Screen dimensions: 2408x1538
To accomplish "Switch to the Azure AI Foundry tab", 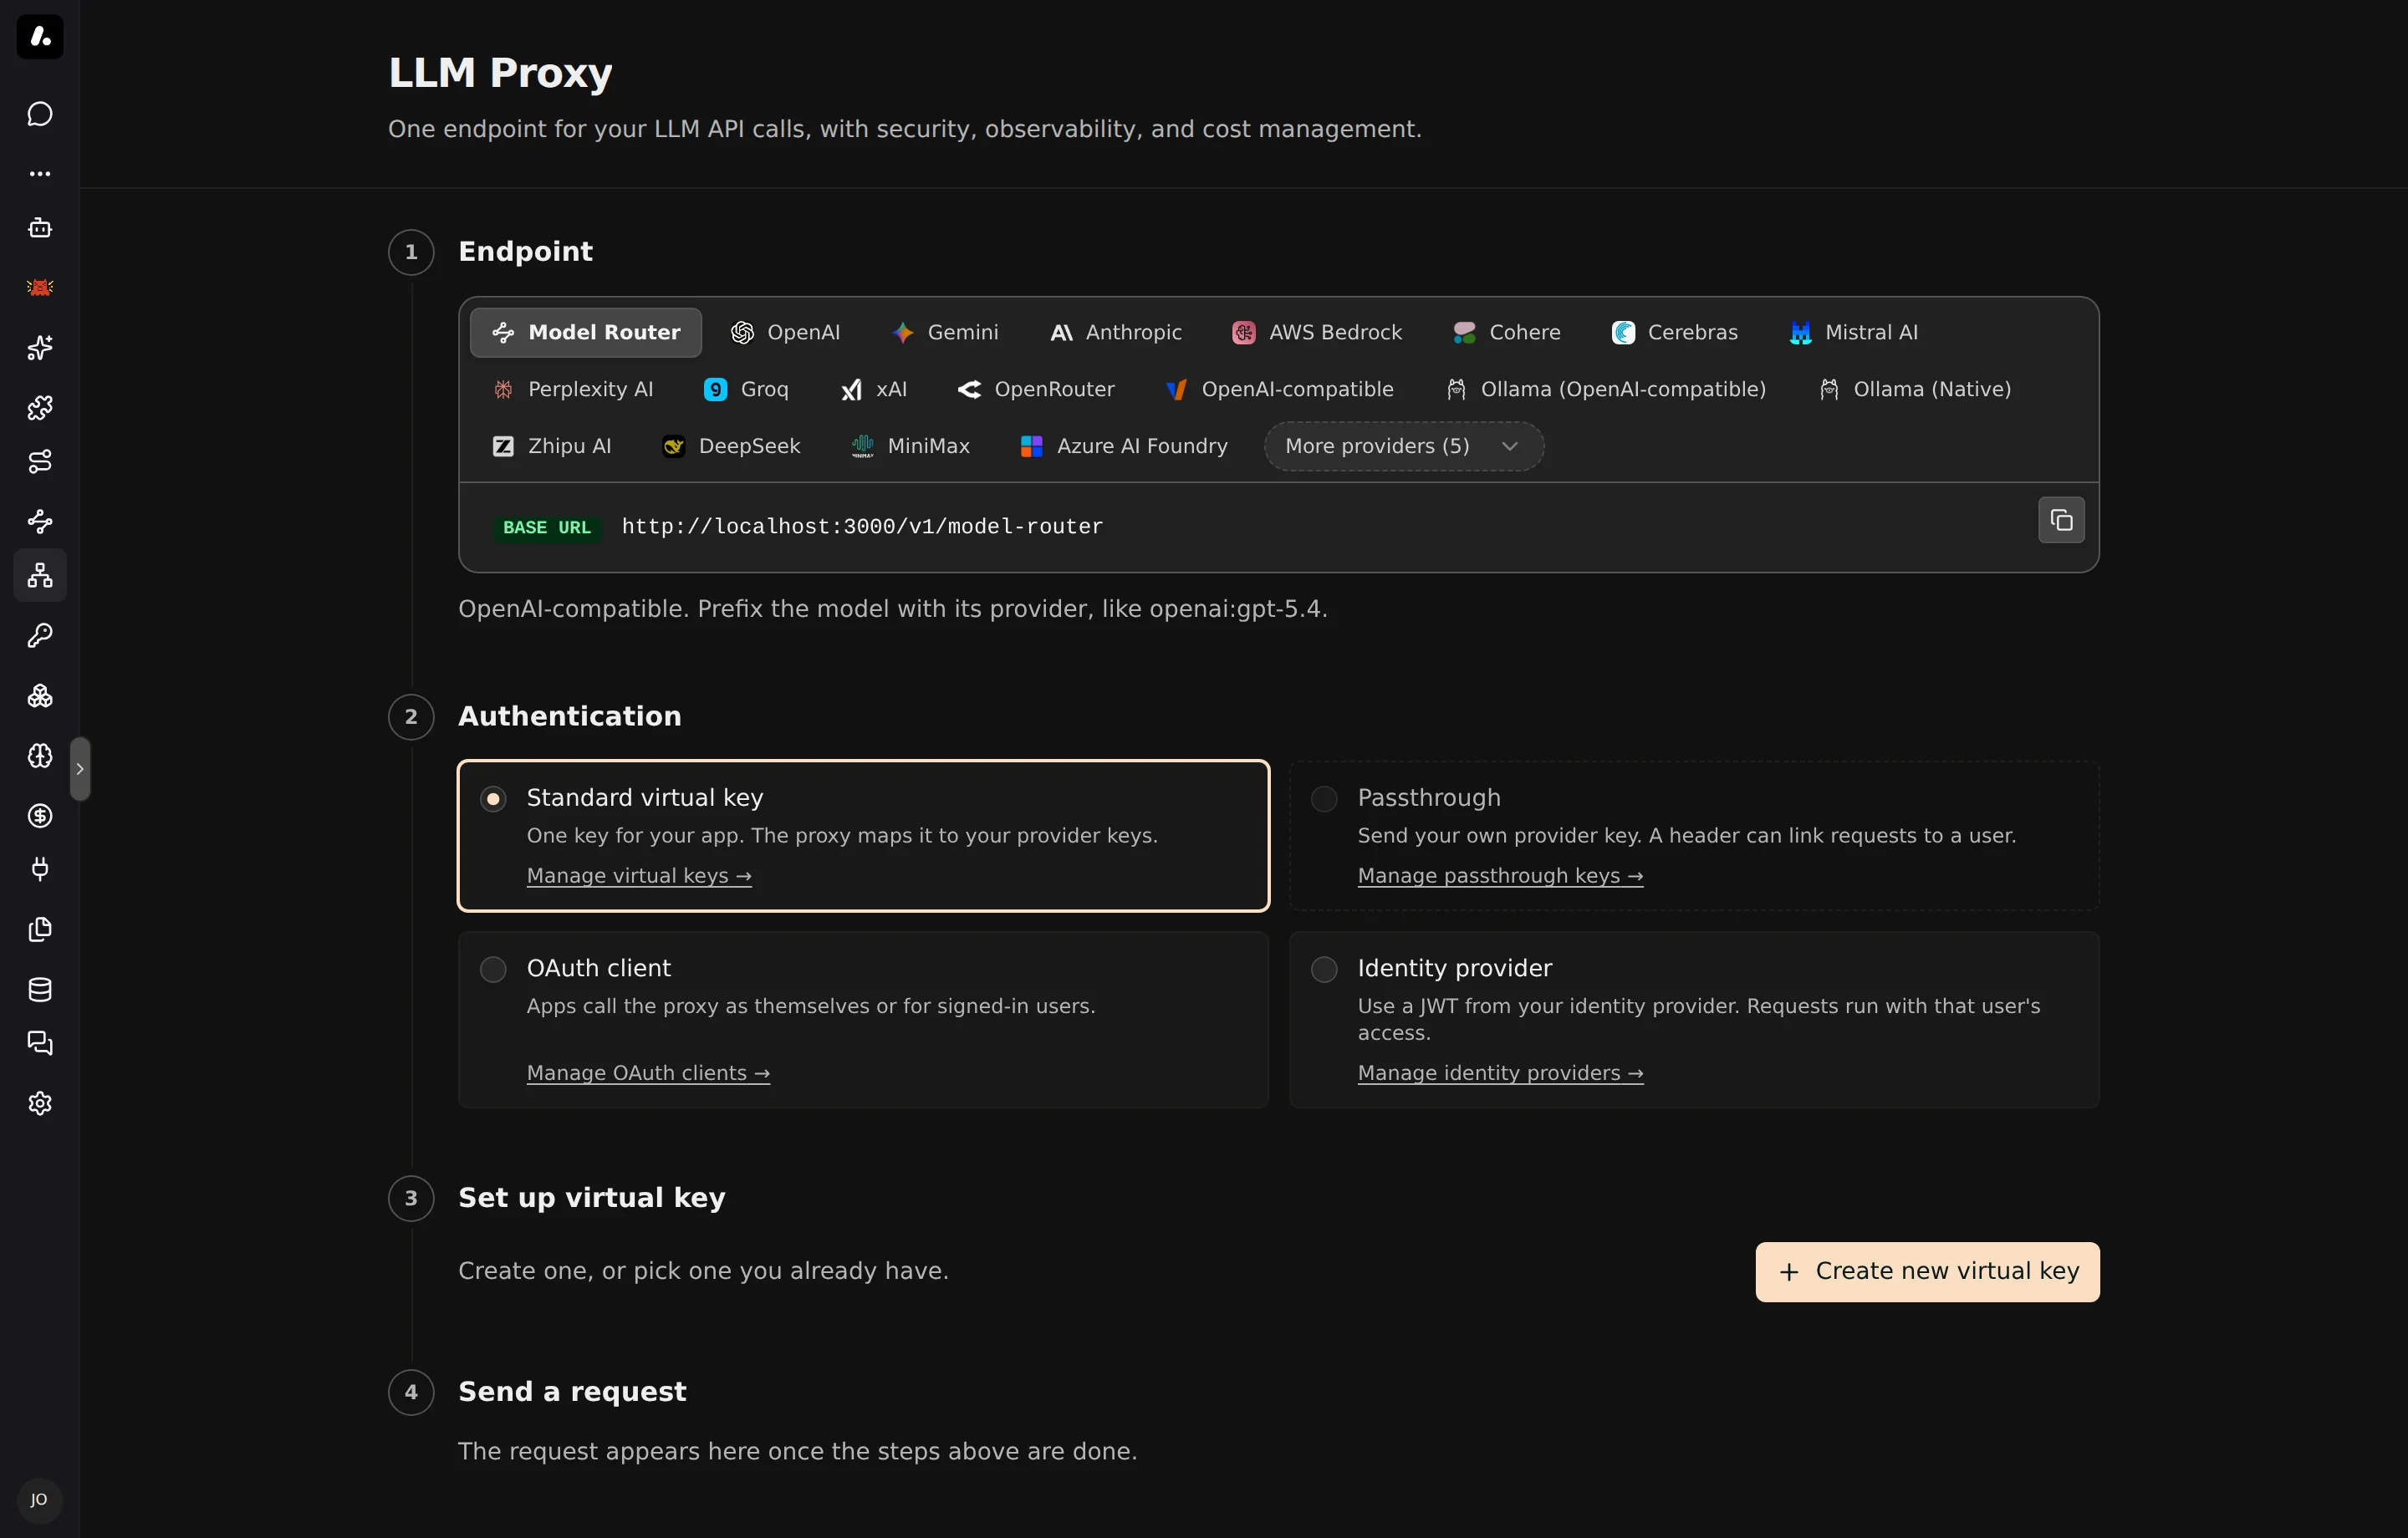I will click(1123, 446).
